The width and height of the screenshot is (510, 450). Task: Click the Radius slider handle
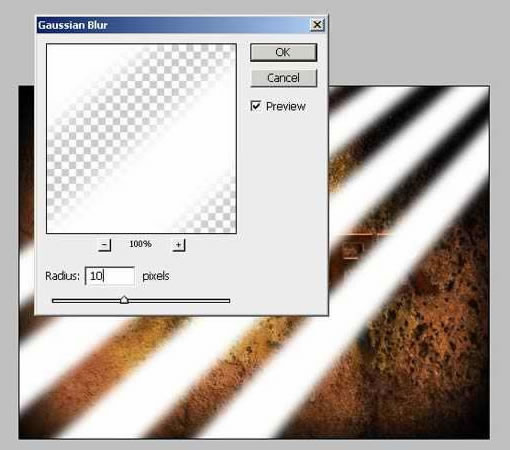click(124, 300)
